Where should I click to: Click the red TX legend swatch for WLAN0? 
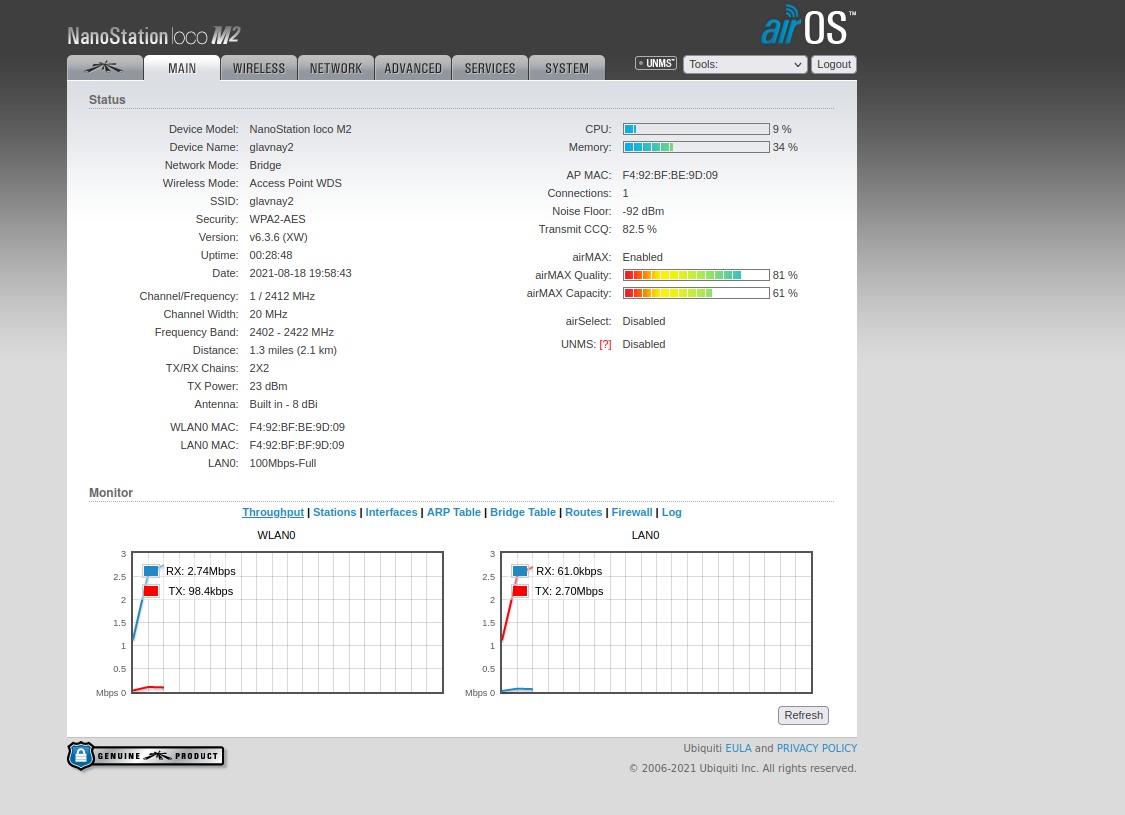point(151,591)
